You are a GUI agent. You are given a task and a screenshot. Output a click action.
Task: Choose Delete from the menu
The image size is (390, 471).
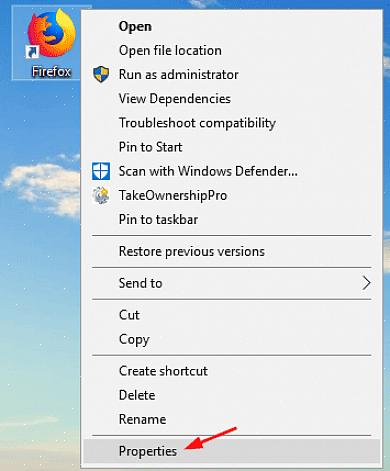(x=232, y=395)
